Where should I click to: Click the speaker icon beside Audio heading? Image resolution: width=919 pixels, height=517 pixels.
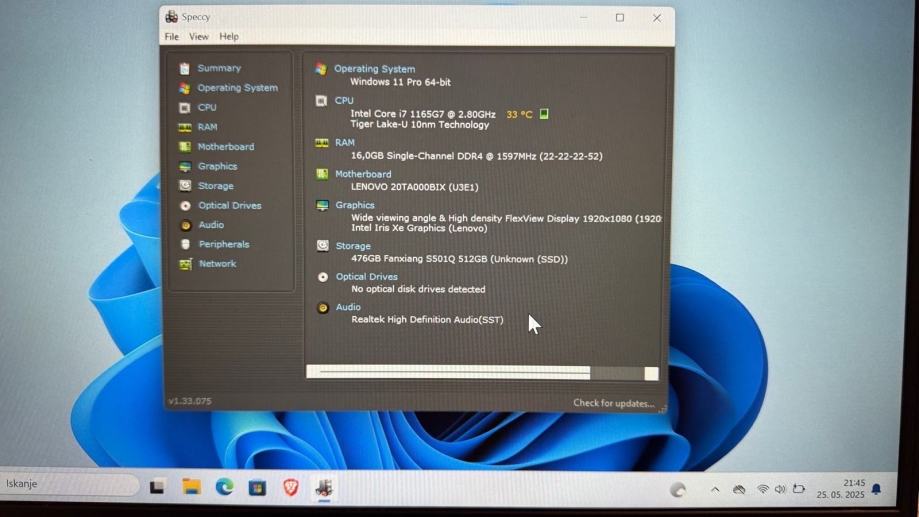(x=323, y=307)
